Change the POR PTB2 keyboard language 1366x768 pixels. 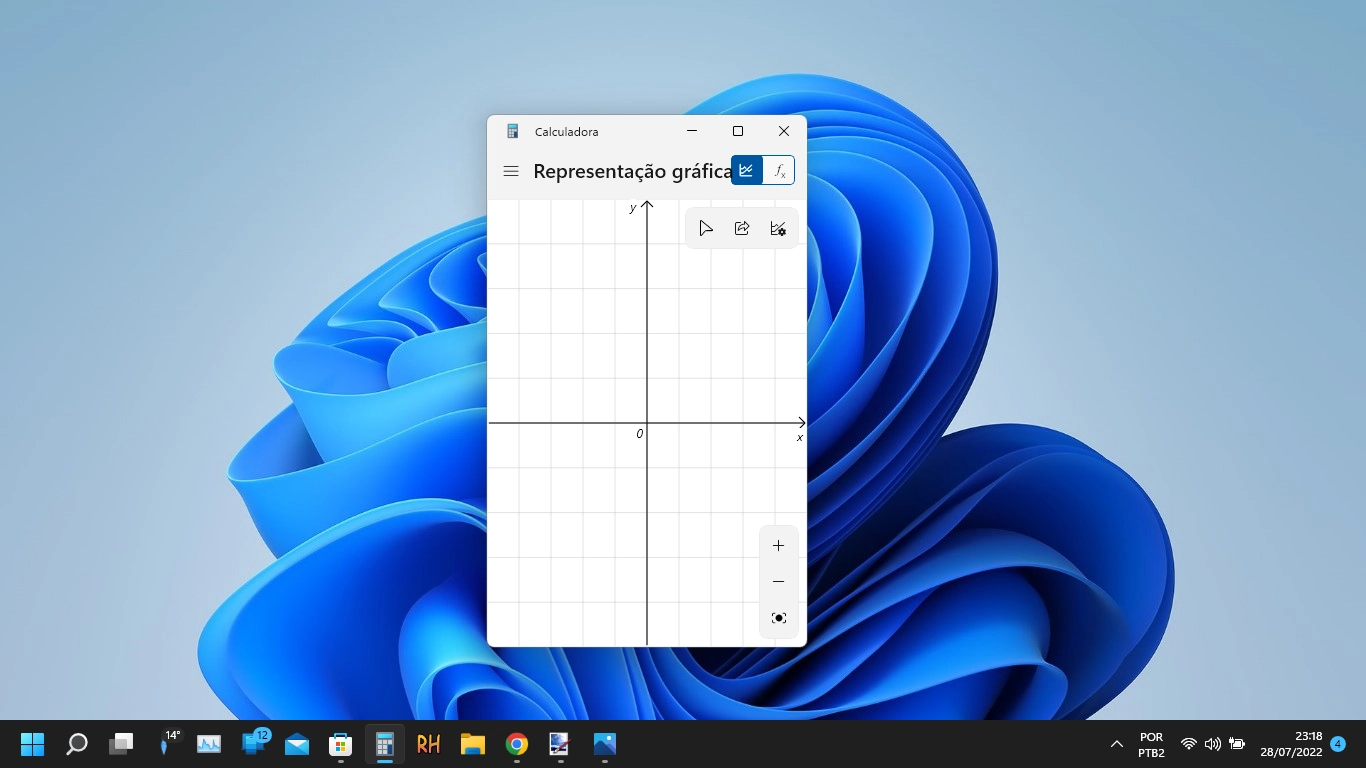pos(1151,744)
